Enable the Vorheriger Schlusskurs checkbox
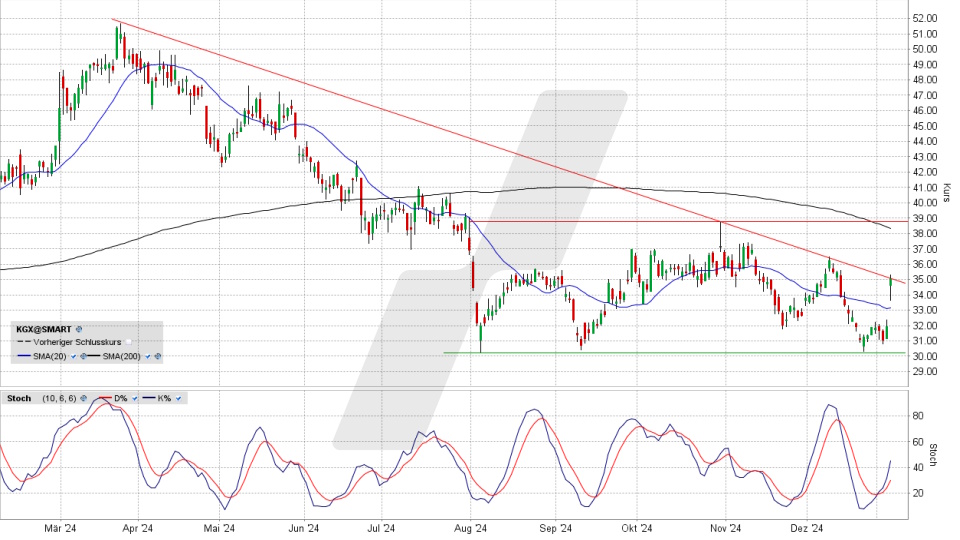Image resolution: width=960 pixels, height=540 pixels. point(129,342)
